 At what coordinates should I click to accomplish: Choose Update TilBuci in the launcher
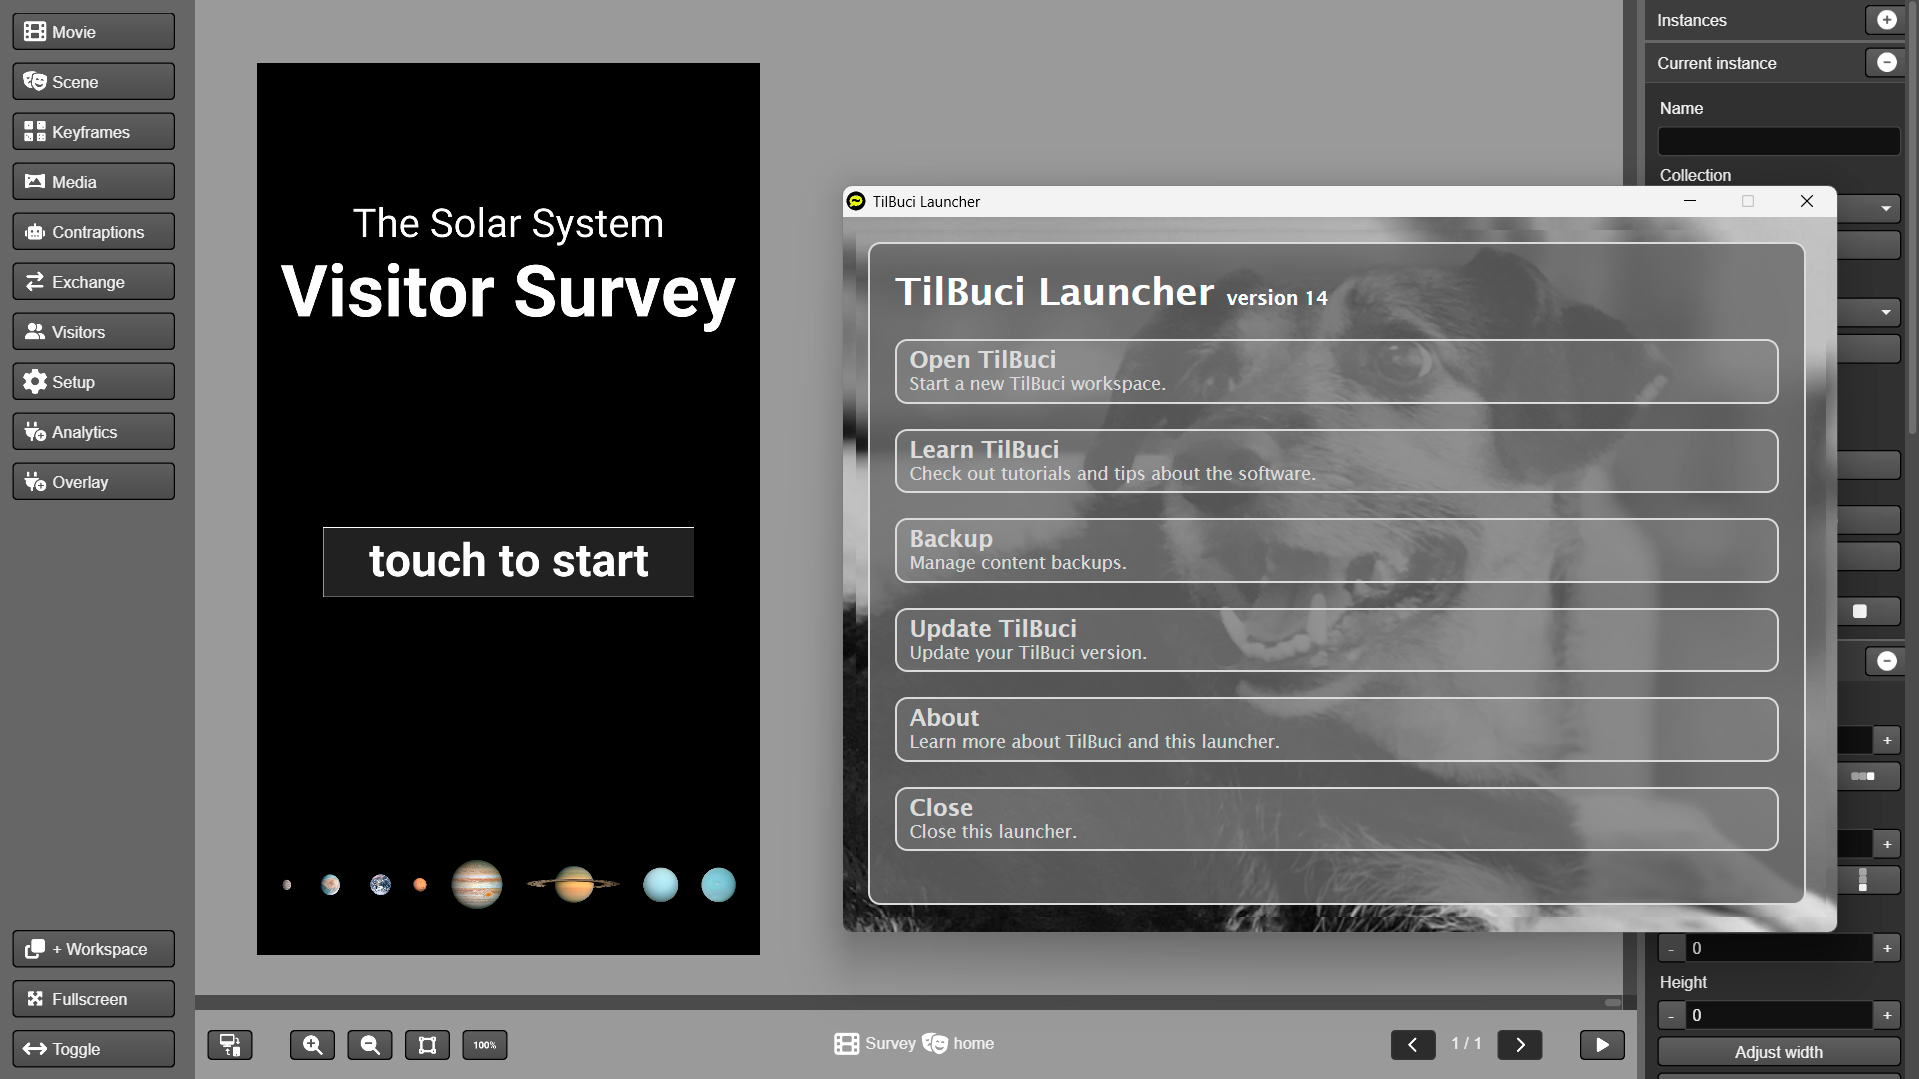(x=1336, y=640)
